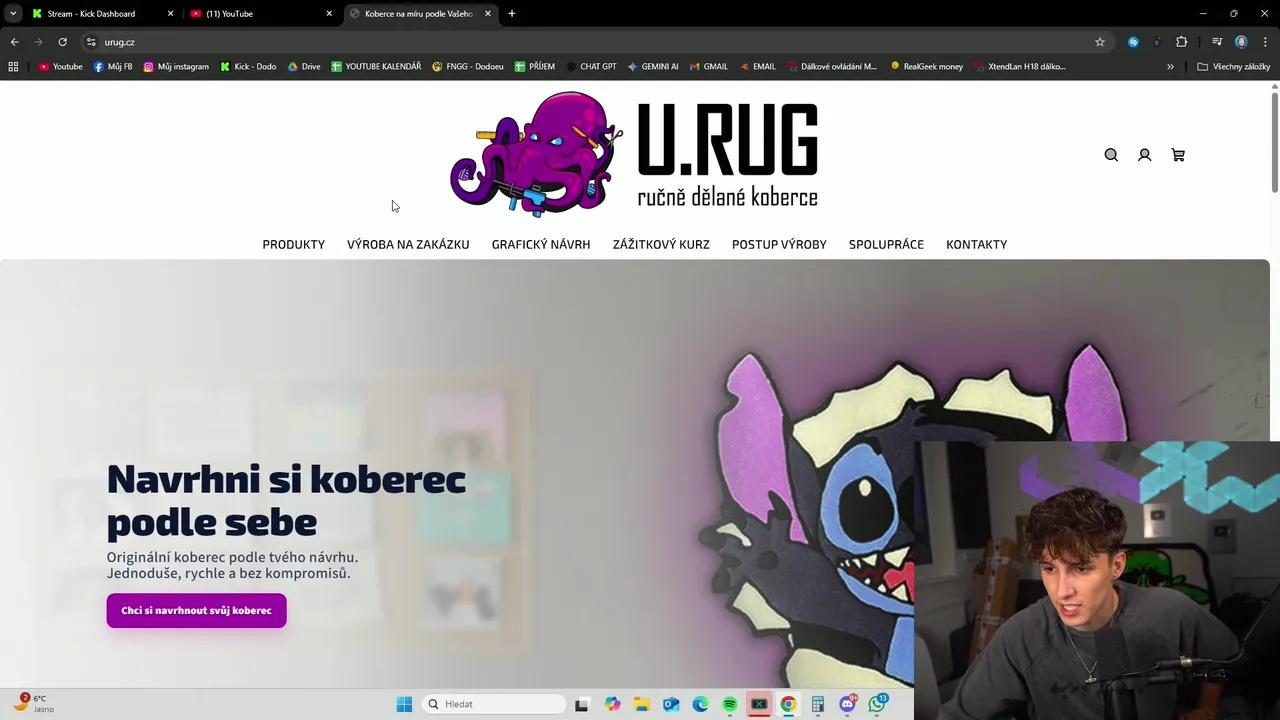Go back with the browser back arrow

14,42
